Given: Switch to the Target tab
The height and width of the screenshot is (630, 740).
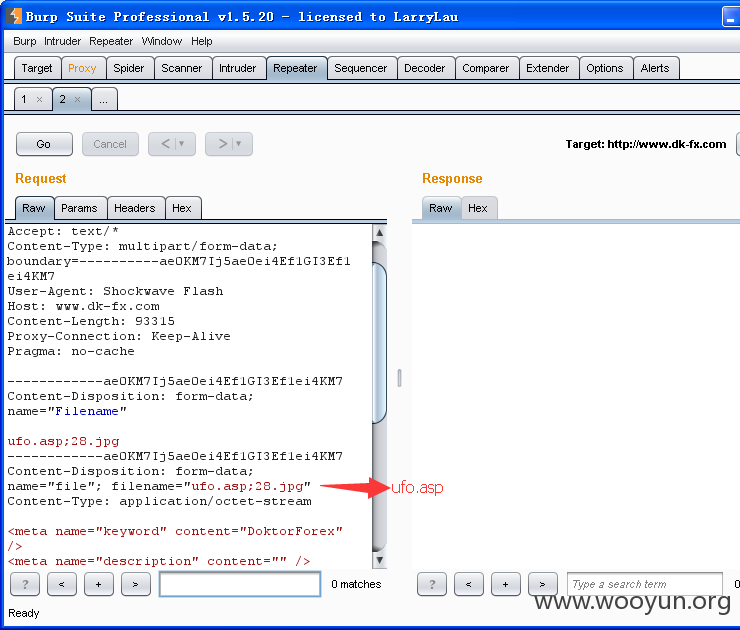Looking at the screenshot, I should (x=37, y=68).
